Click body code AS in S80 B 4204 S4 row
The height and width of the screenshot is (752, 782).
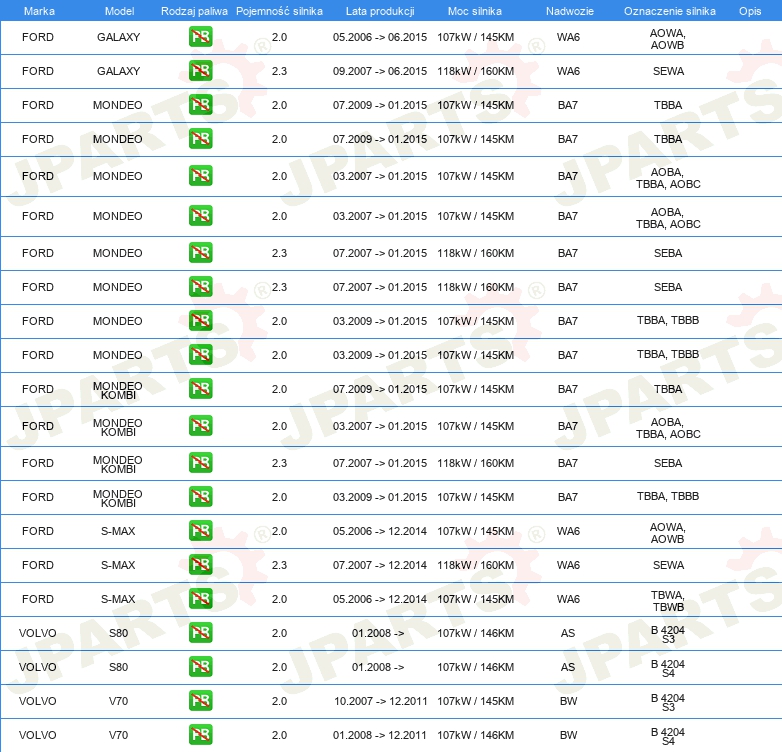(x=568, y=667)
